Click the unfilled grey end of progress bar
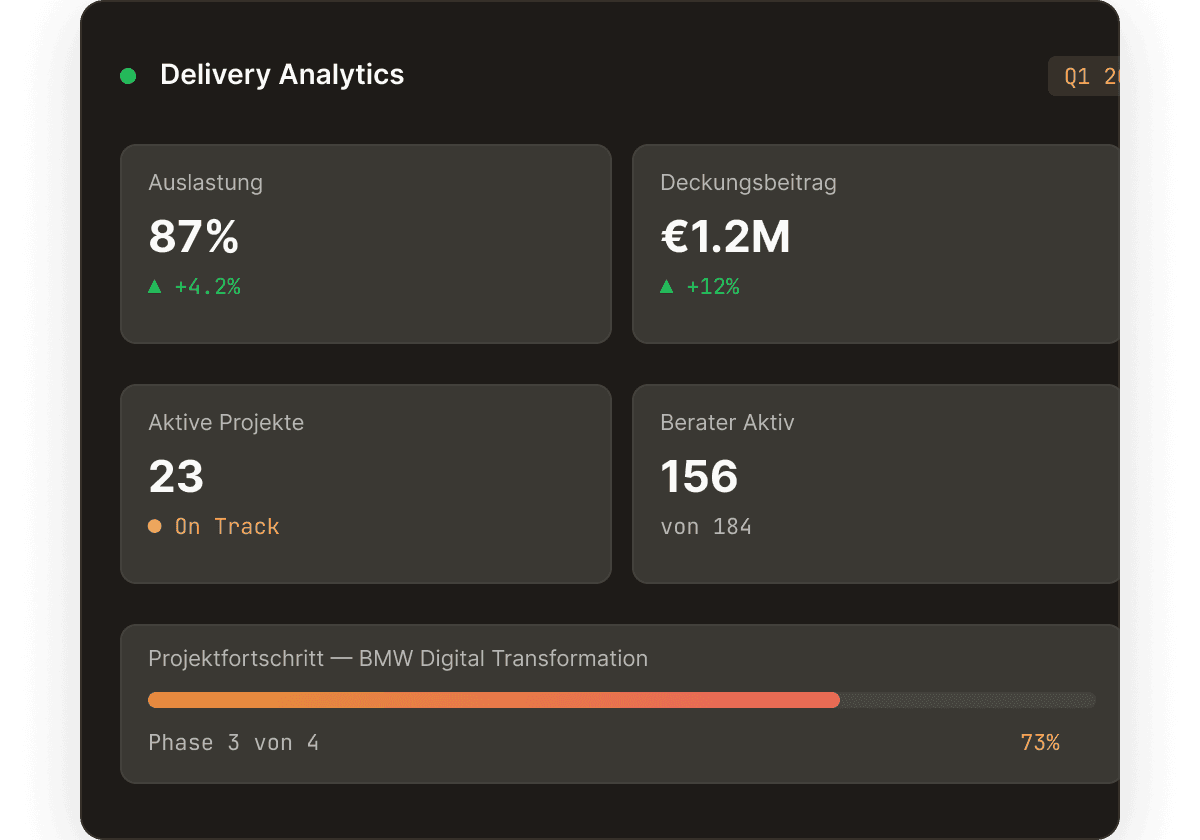The height and width of the screenshot is (840, 1200). (967, 700)
